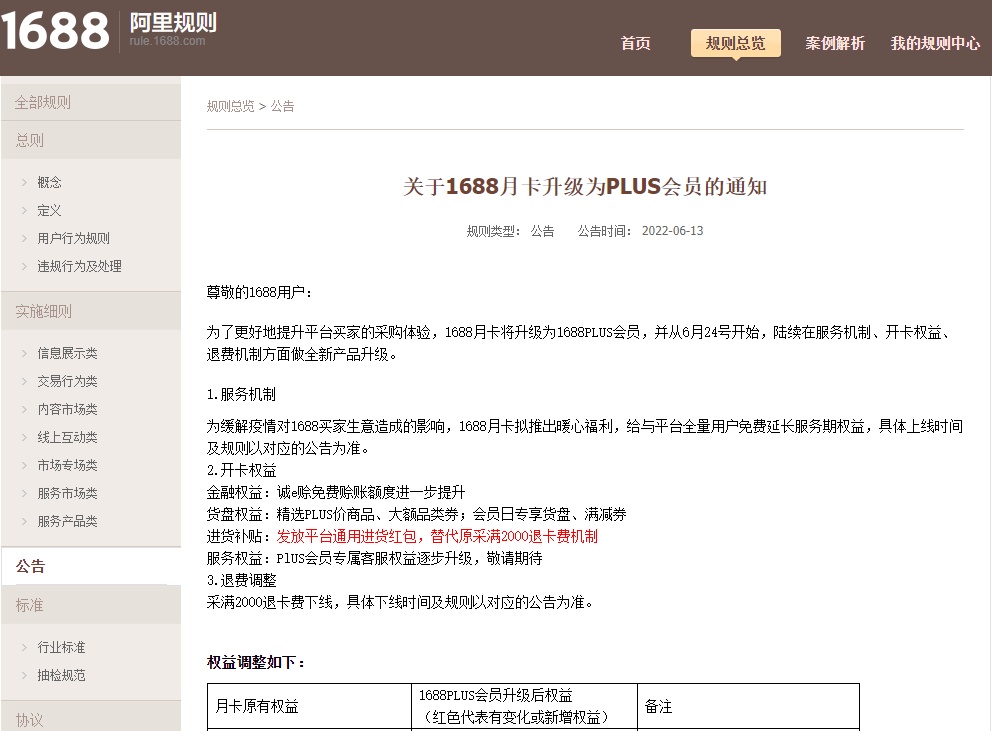
Task: Click the arrow beside 行业标准
Action: (x=24, y=647)
